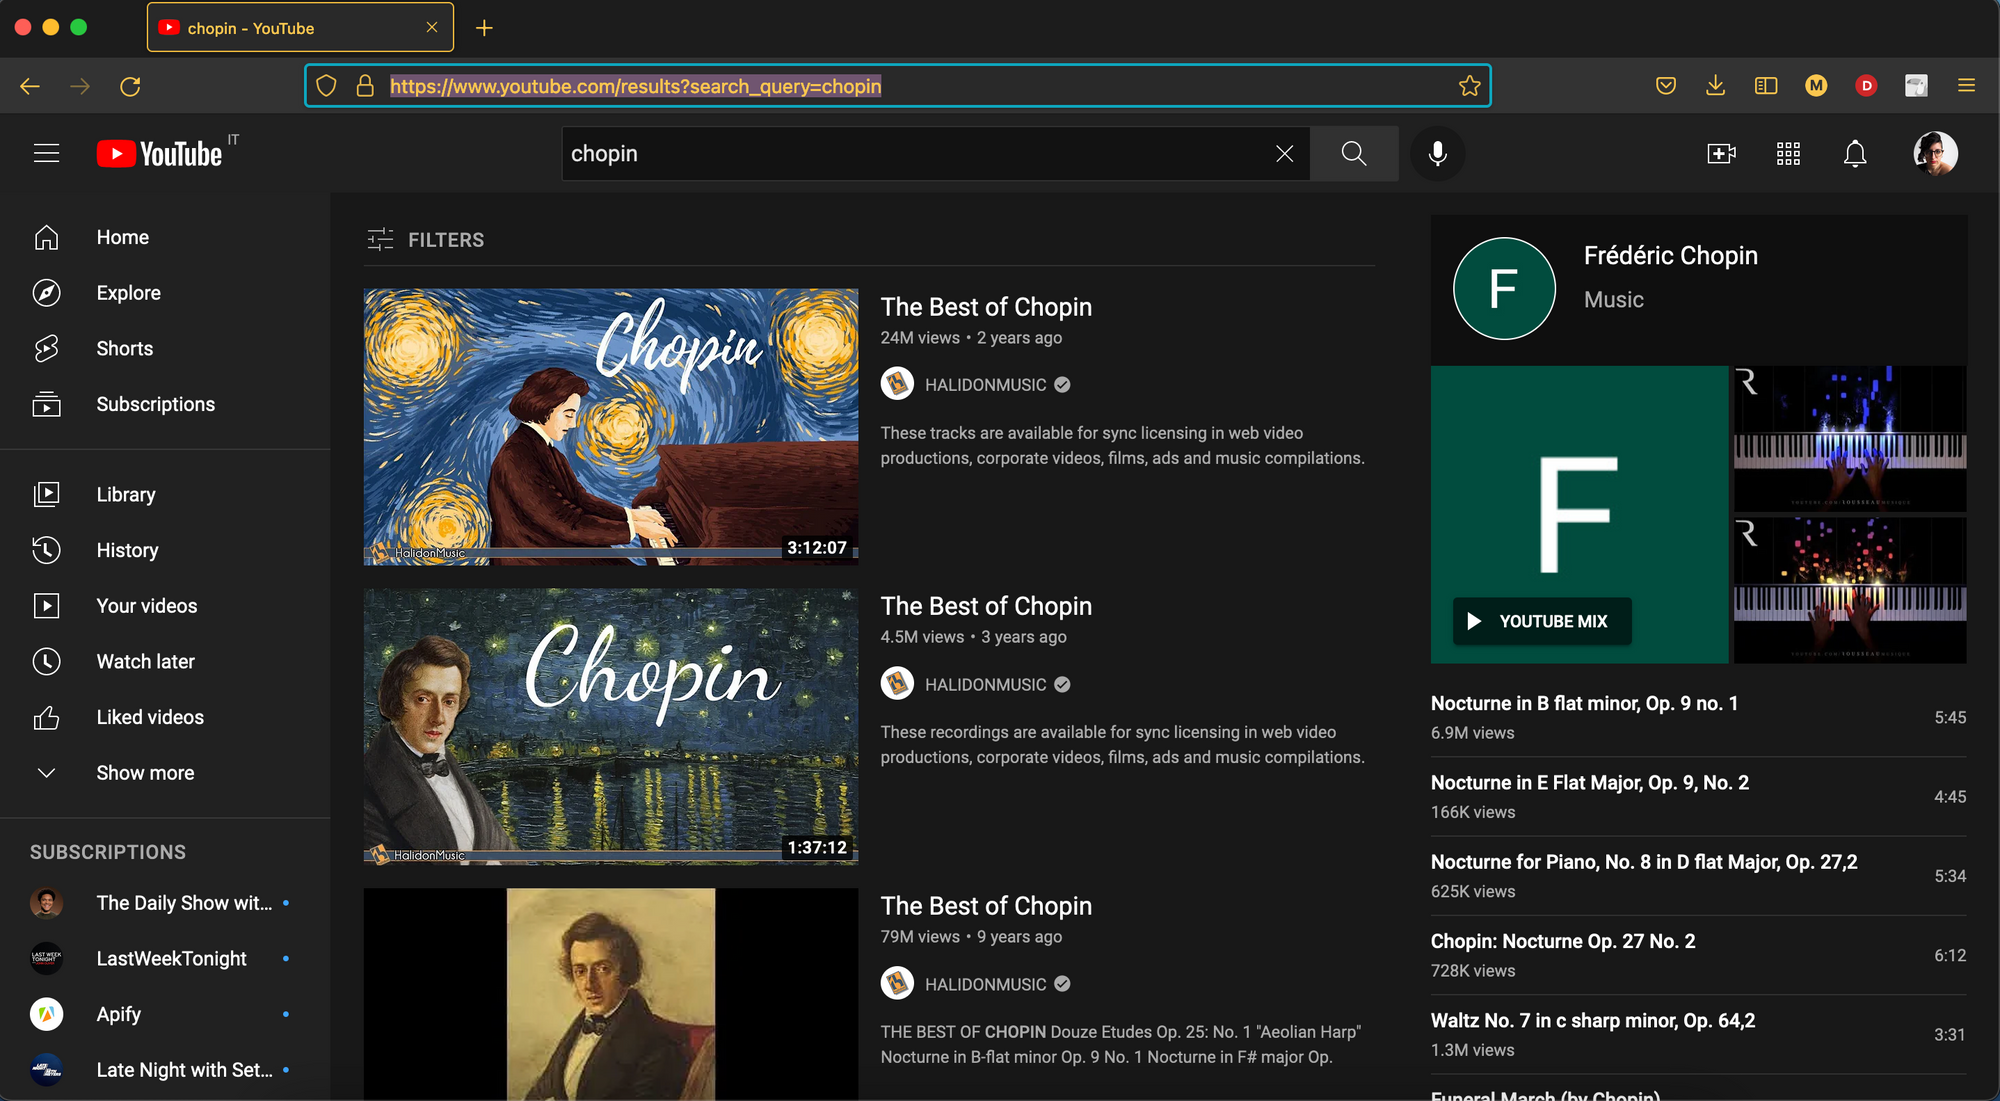Open the Late Night with Seth subscription
This screenshot has height=1101, width=2000.
pos(165,1070)
